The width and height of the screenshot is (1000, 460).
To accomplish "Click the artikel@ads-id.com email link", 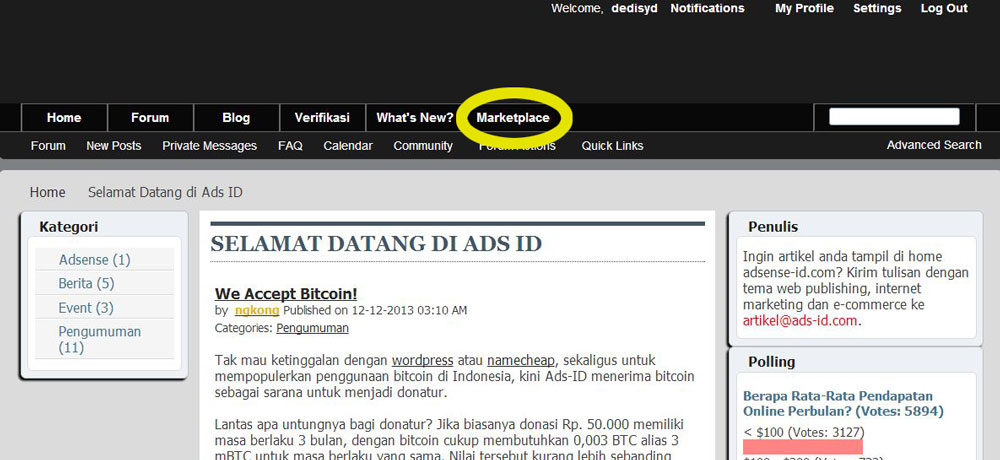I will [x=800, y=321].
